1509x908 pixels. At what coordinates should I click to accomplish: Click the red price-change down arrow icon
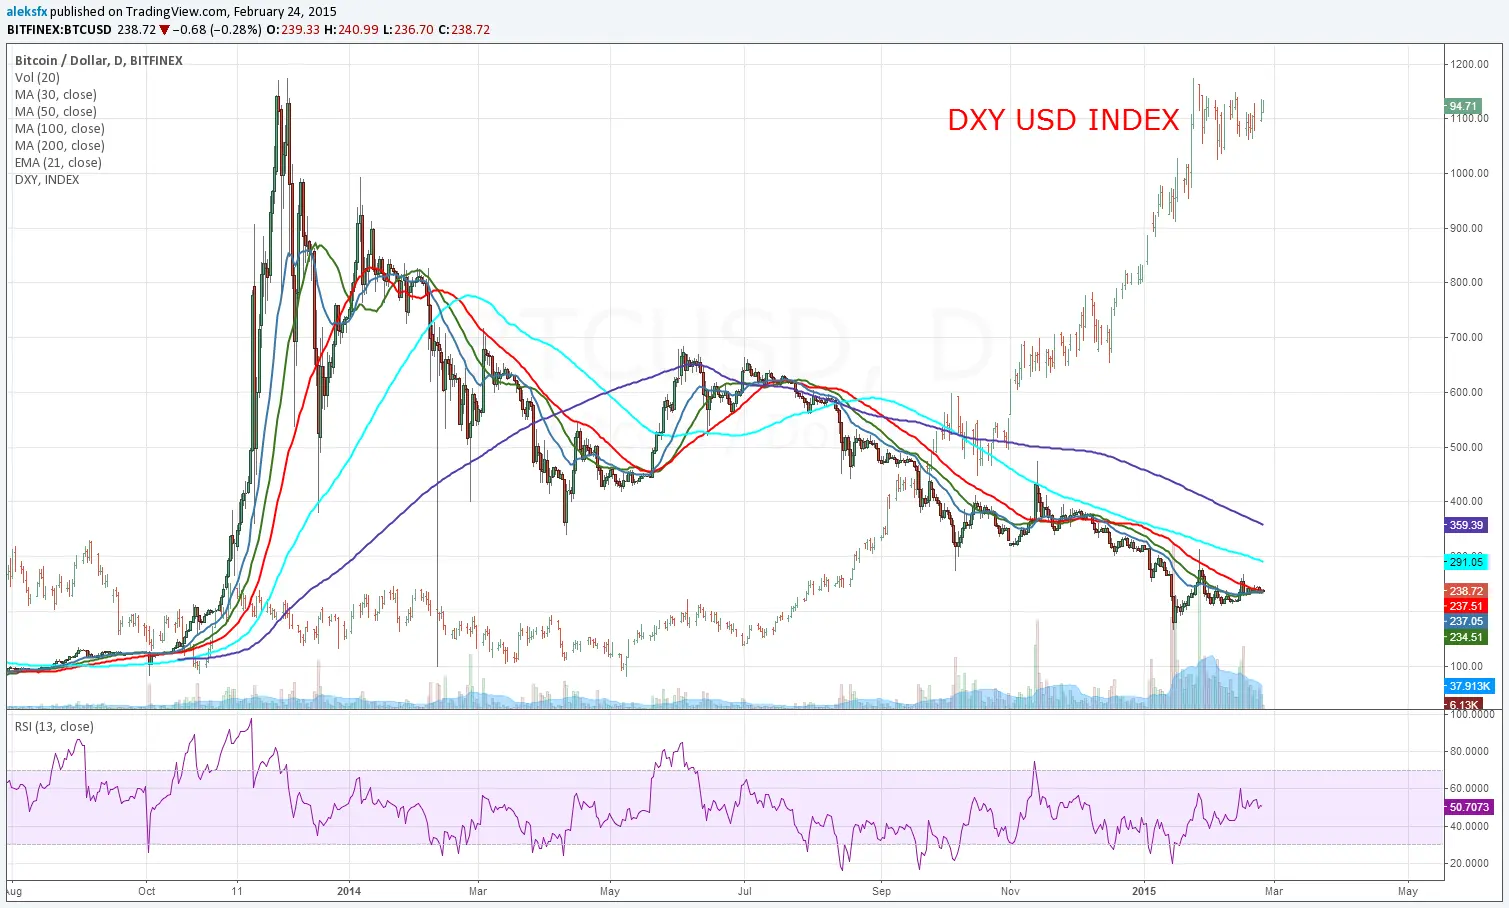tap(163, 30)
